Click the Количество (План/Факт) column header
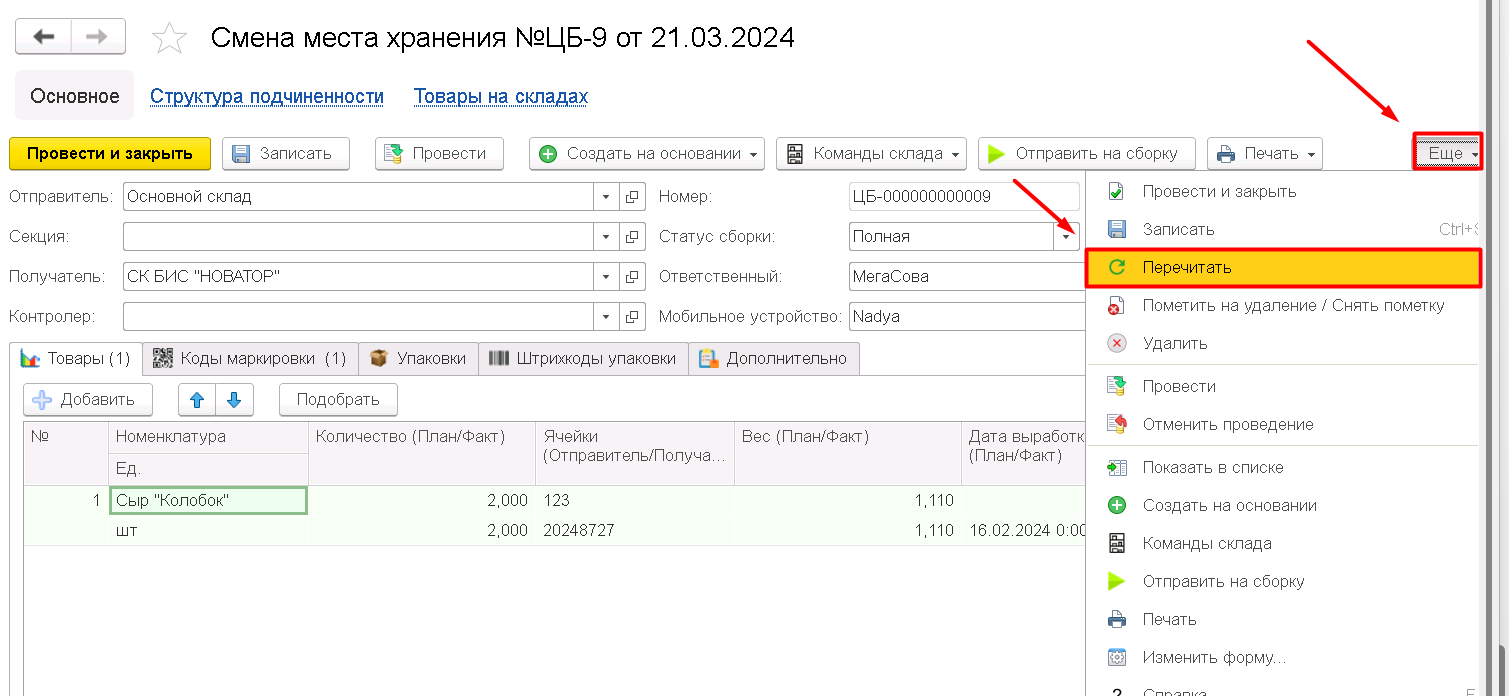Image resolution: width=1509 pixels, height=696 pixels. click(422, 453)
